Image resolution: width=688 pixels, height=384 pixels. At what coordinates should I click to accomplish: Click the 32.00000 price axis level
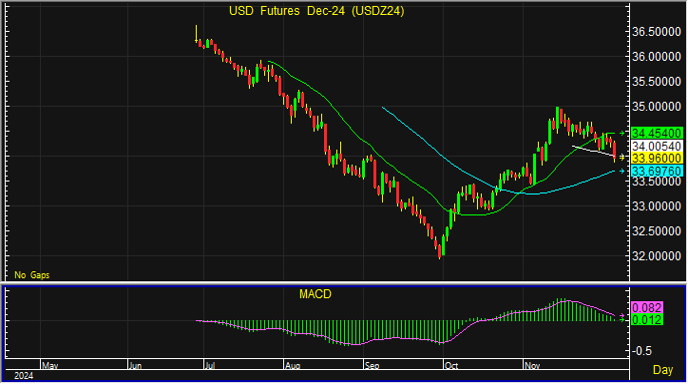click(657, 256)
